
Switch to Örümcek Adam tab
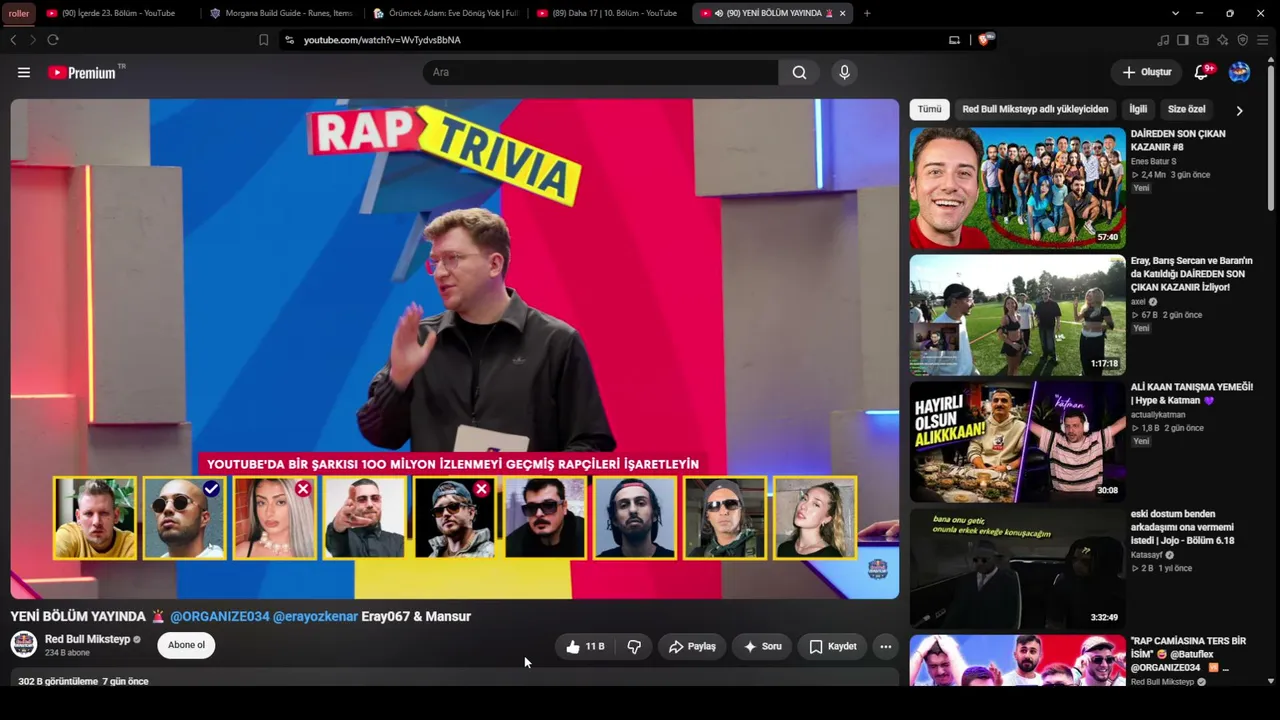coord(445,13)
